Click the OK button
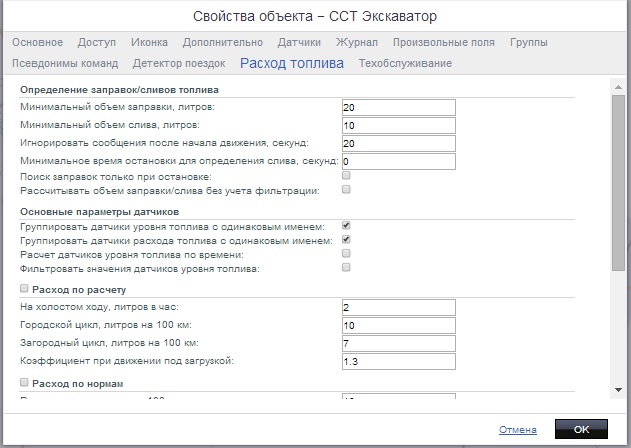The height and width of the screenshot is (448, 631). point(581,429)
